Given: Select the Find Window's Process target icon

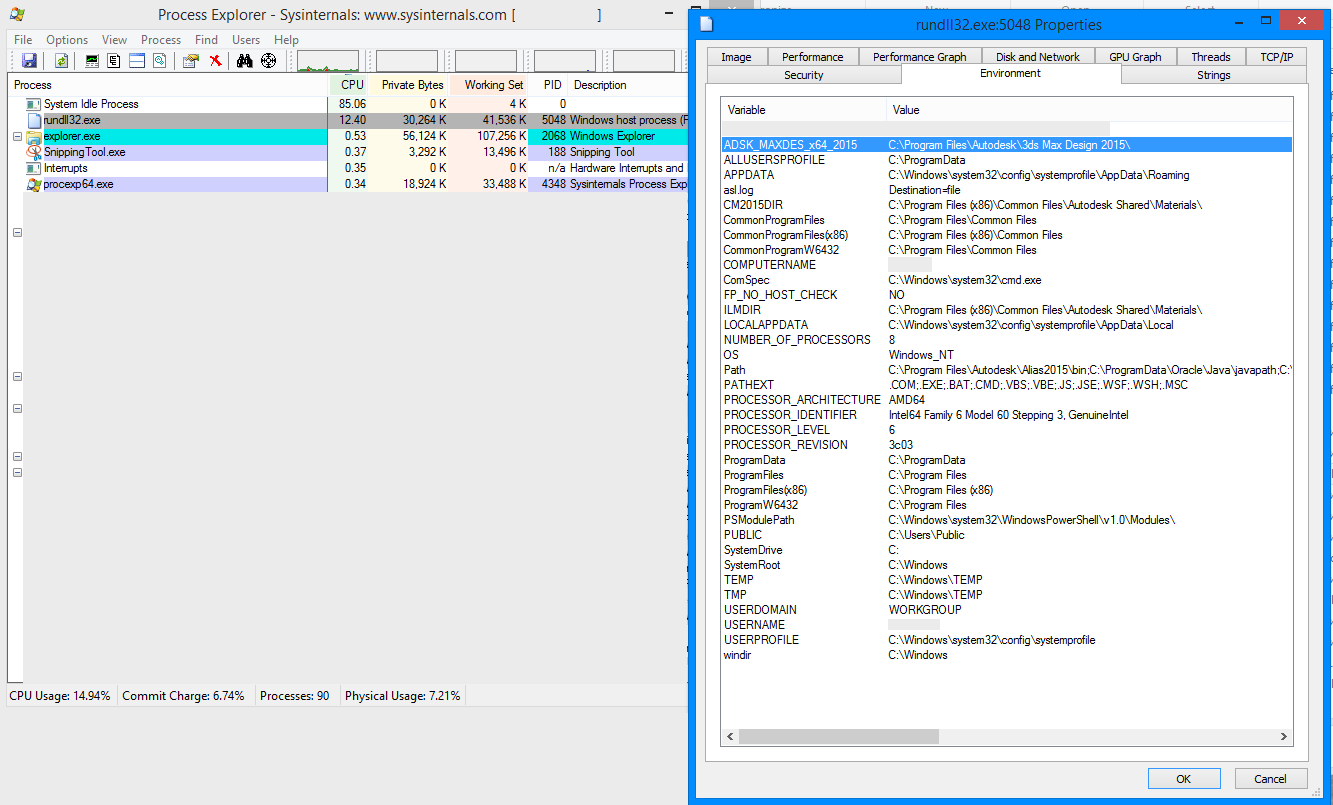Looking at the screenshot, I should pyautogui.click(x=268, y=60).
